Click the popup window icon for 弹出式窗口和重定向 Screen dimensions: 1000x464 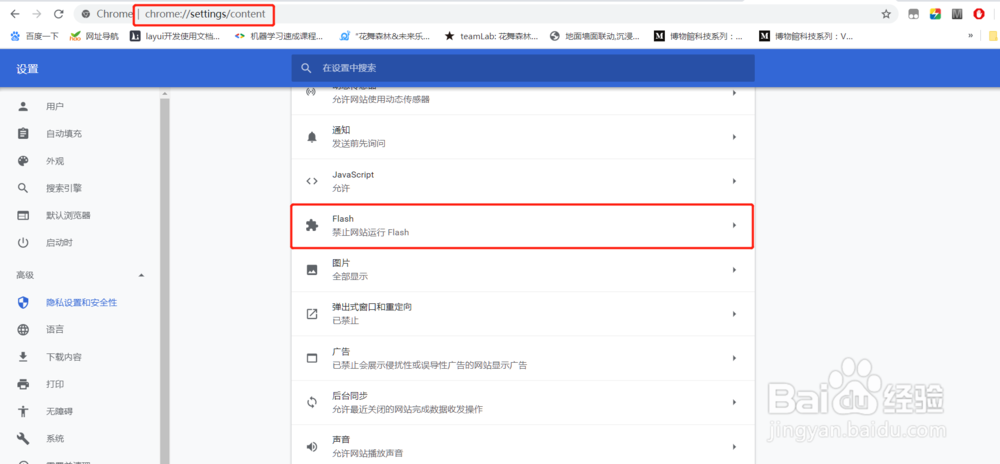(312, 314)
